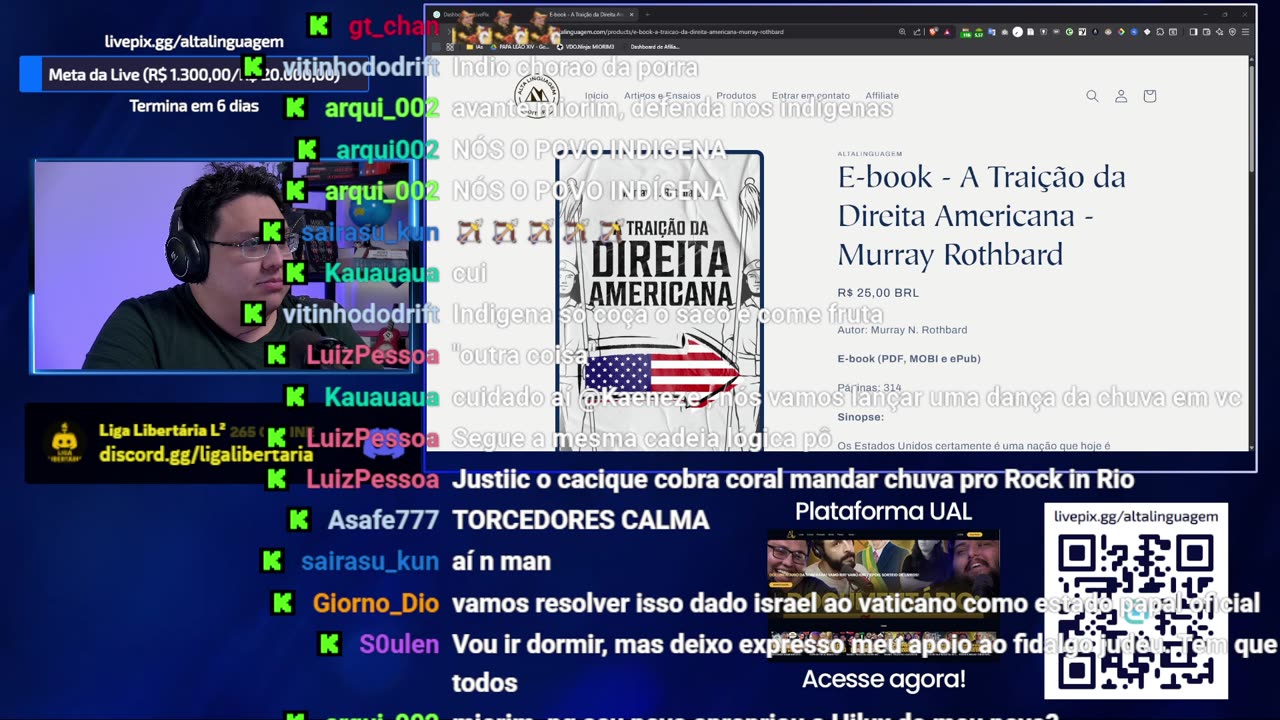1280x720 pixels.
Task: Click the username Giorno_Dio in chat
Action: coord(376,604)
